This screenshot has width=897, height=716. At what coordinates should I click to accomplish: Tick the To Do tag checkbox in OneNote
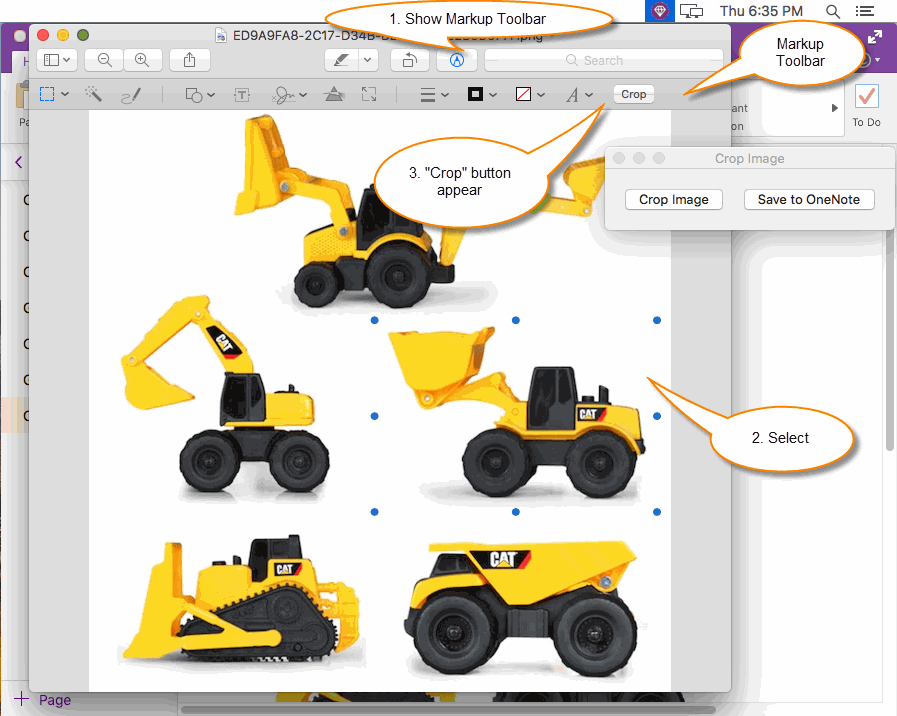pyautogui.click(x=866, y=96)
